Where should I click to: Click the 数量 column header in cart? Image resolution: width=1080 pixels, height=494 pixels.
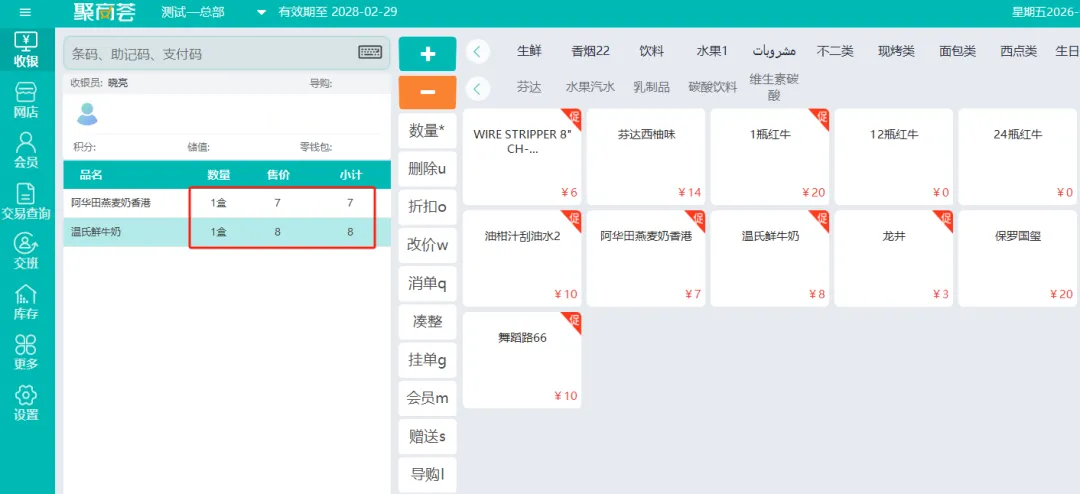tap(218, 175)
